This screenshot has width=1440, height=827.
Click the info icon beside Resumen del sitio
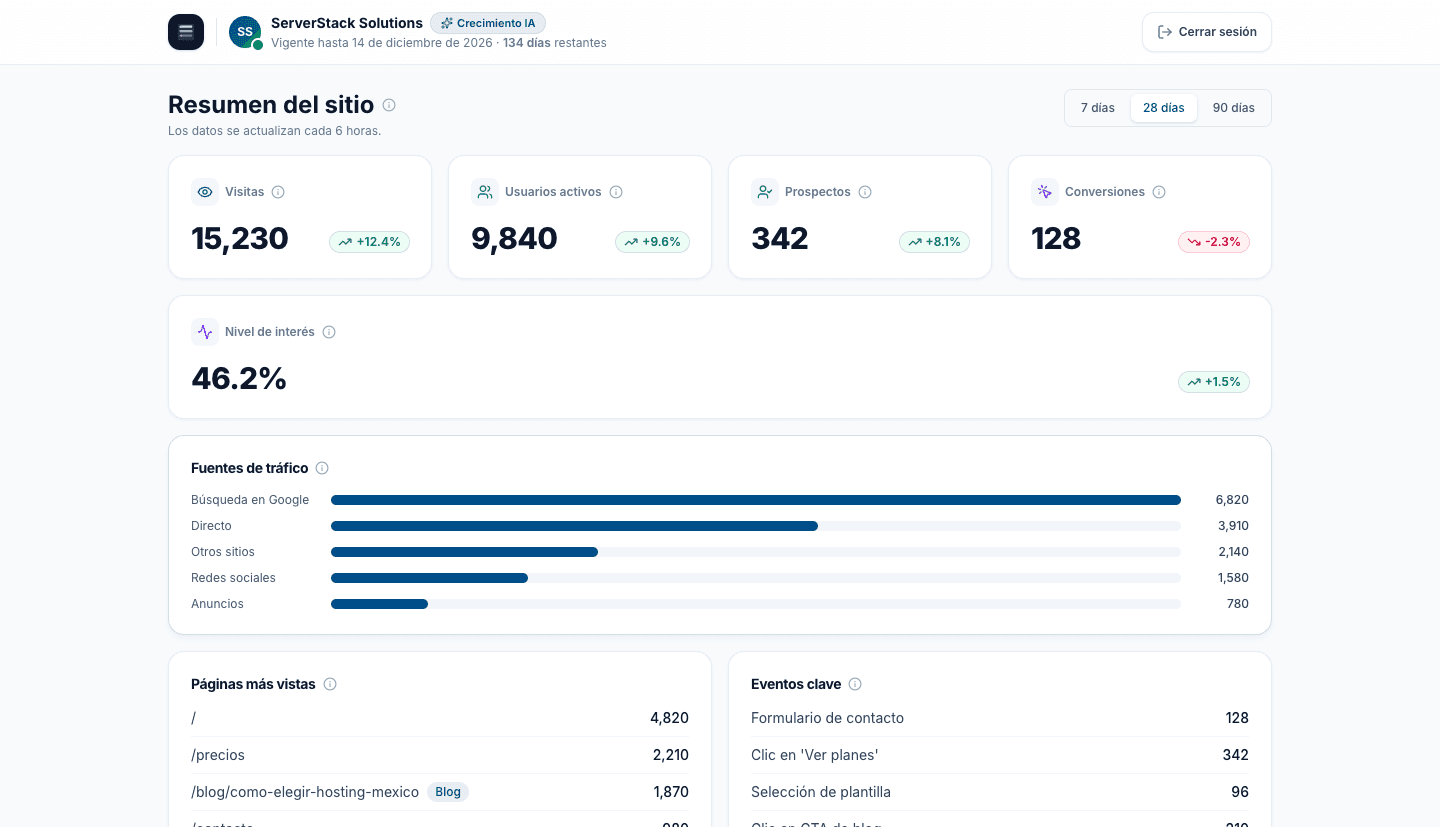pos(389,105)
